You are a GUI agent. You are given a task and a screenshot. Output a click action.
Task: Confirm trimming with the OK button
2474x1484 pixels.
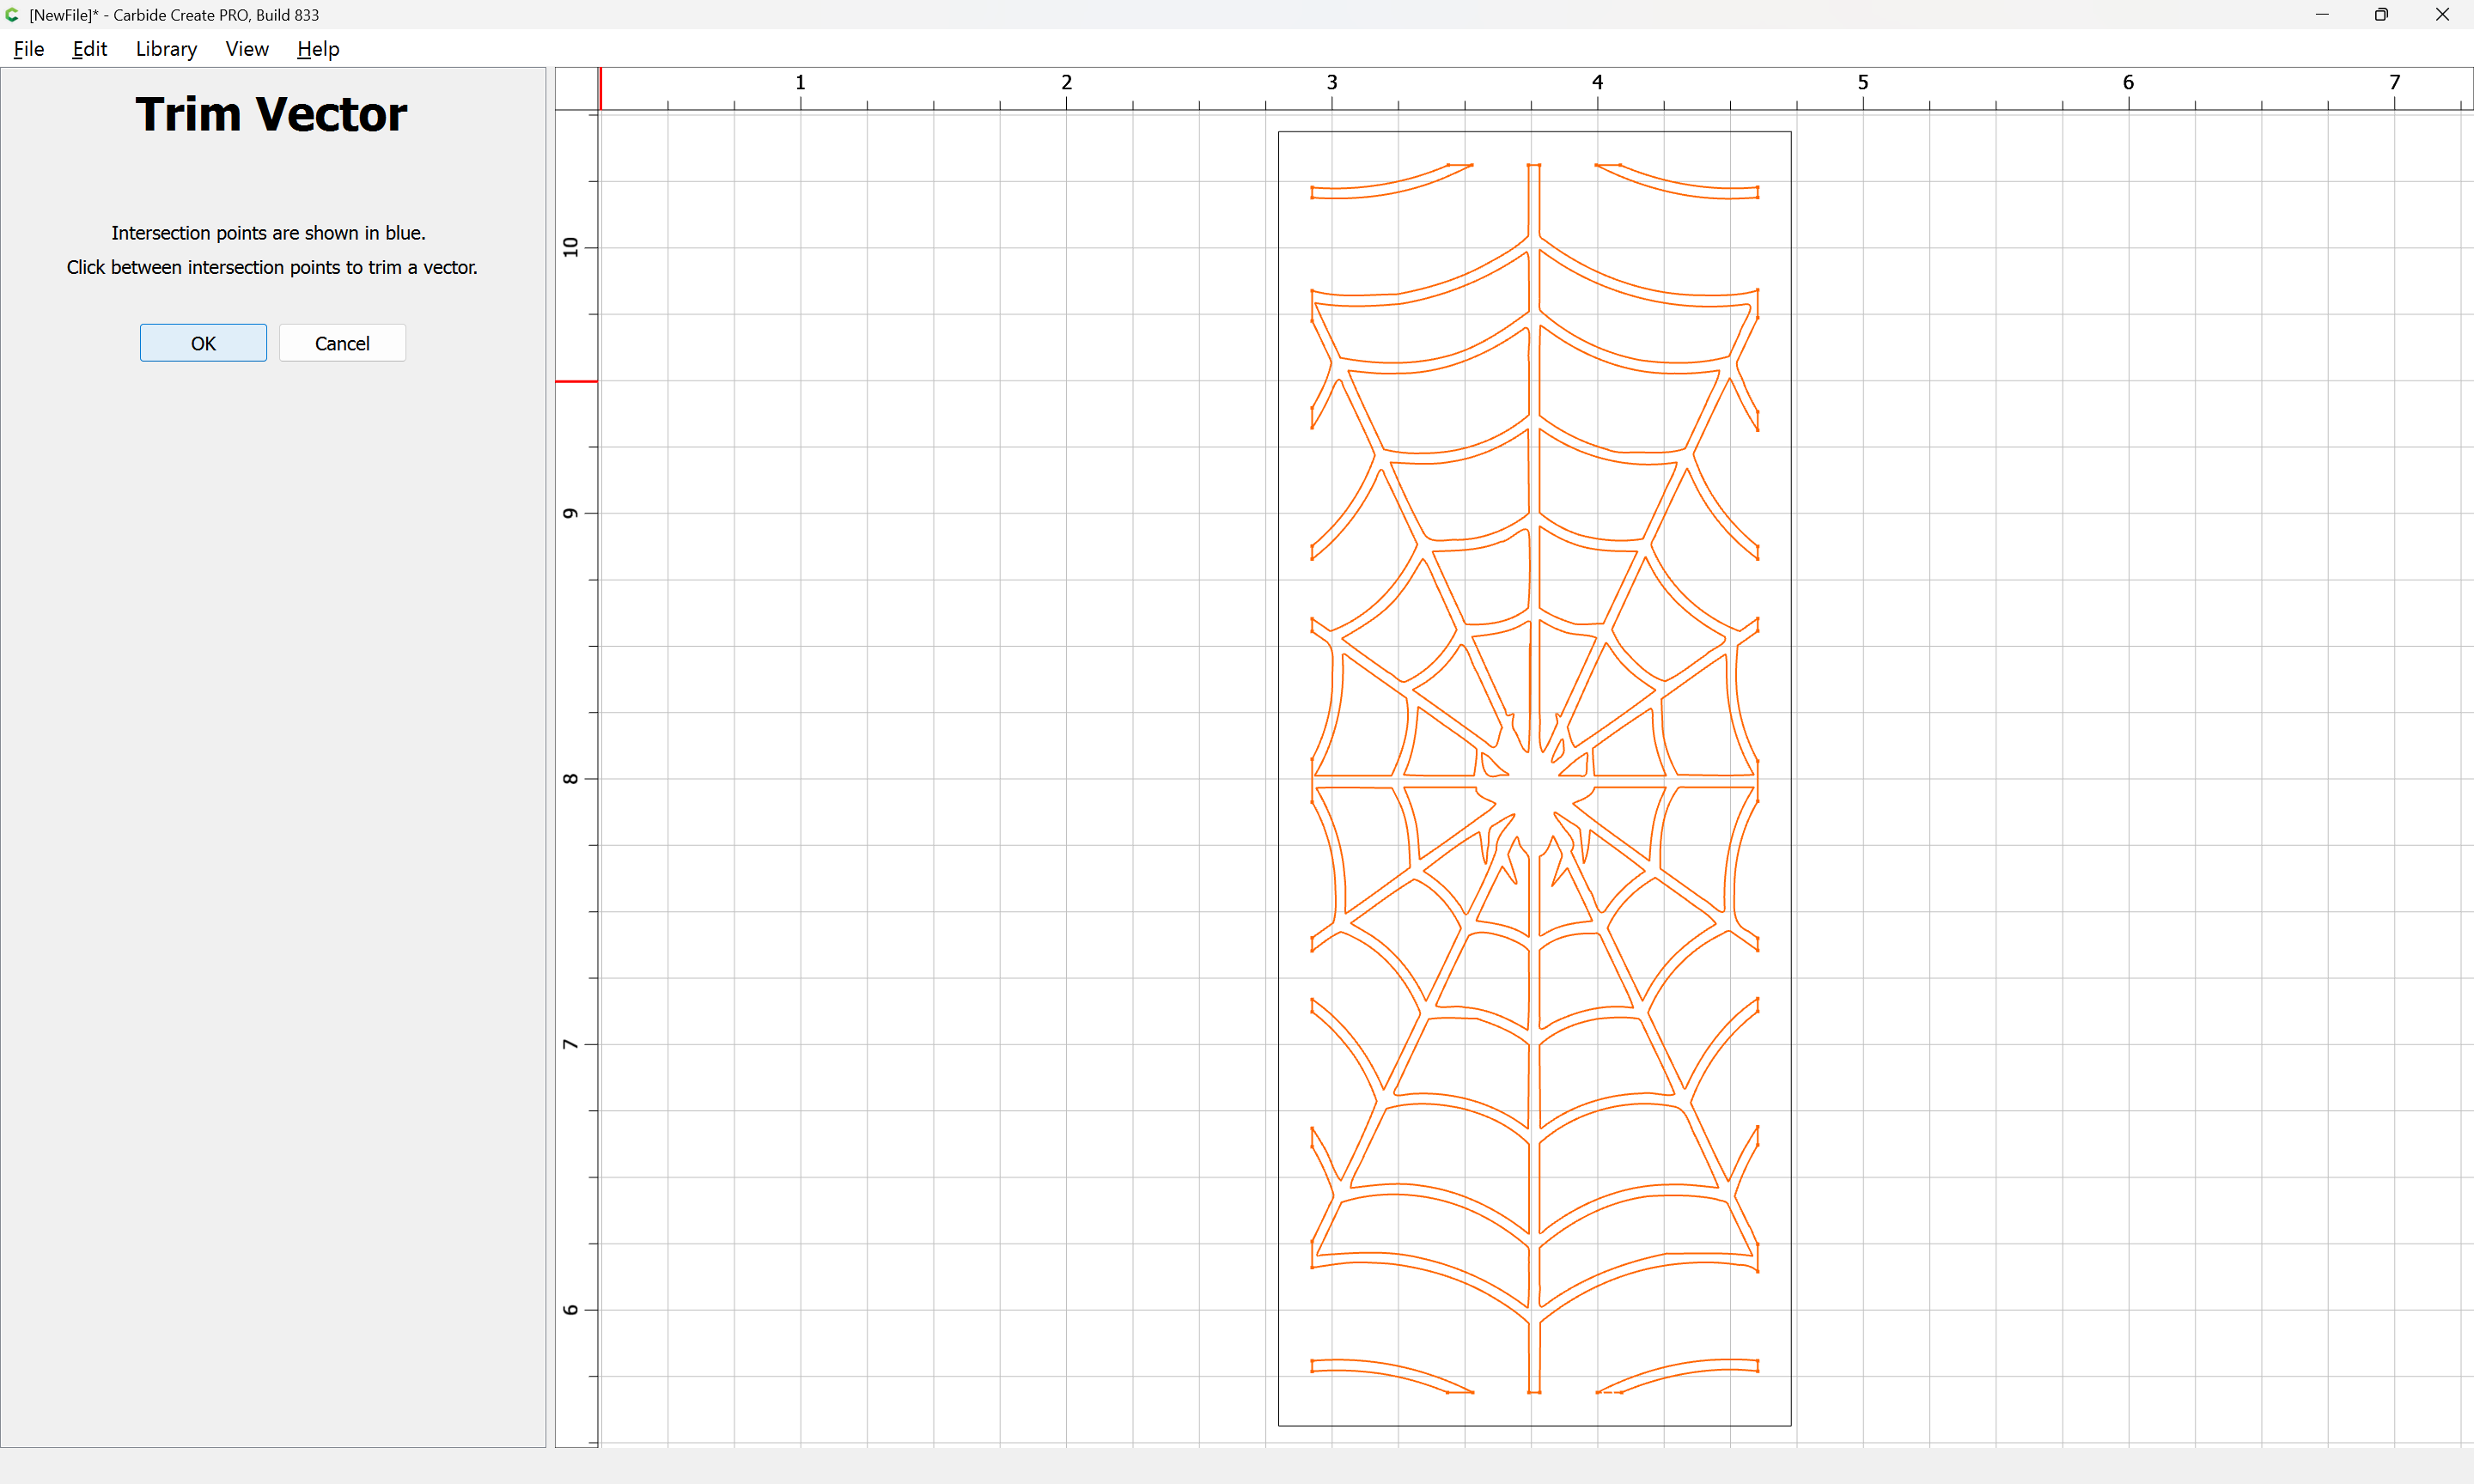point(203,343)
